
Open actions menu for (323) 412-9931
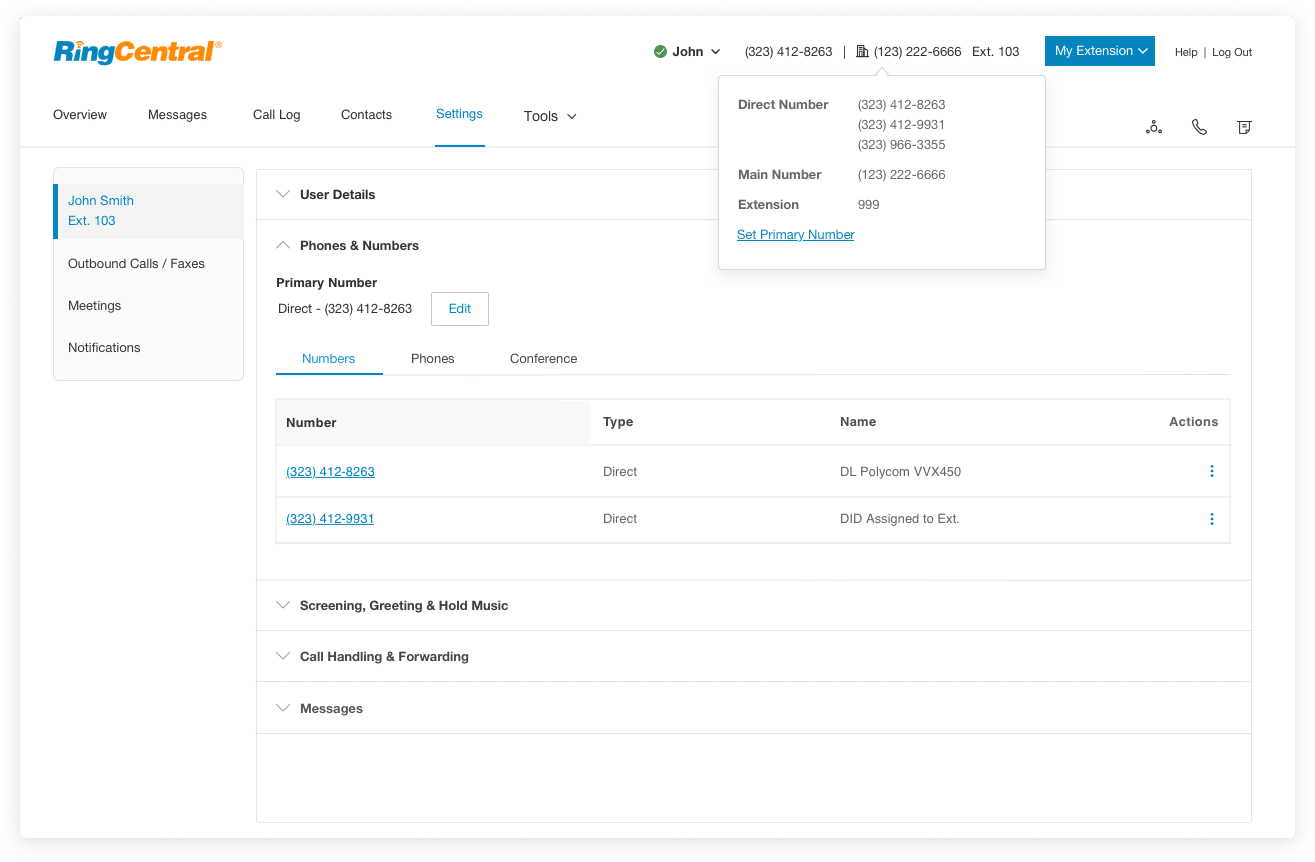tap(1211, 519)
